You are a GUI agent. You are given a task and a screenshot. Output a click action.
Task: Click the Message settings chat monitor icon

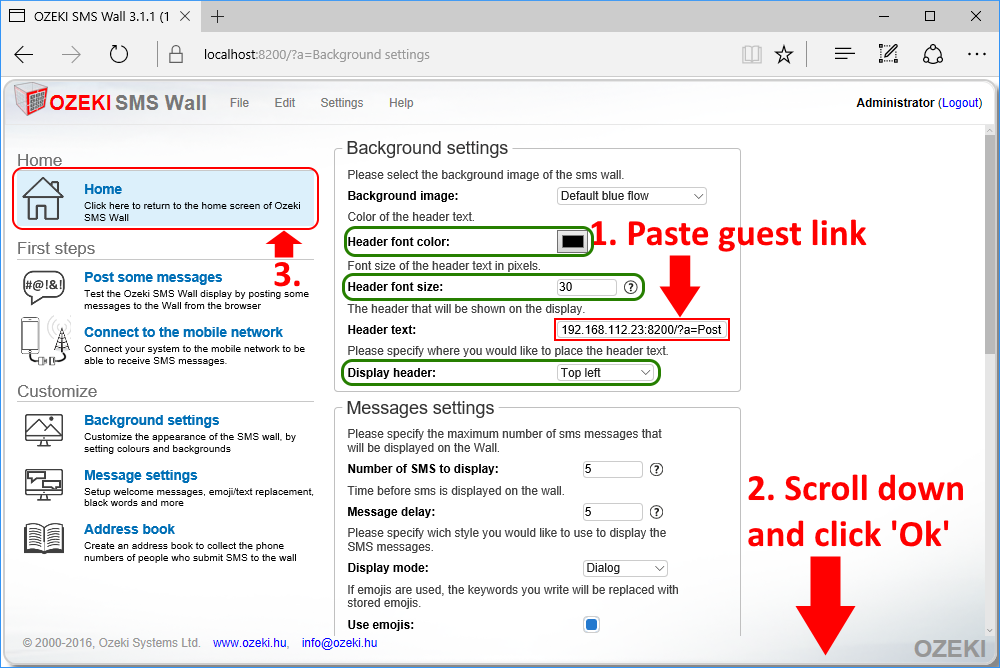44,485
